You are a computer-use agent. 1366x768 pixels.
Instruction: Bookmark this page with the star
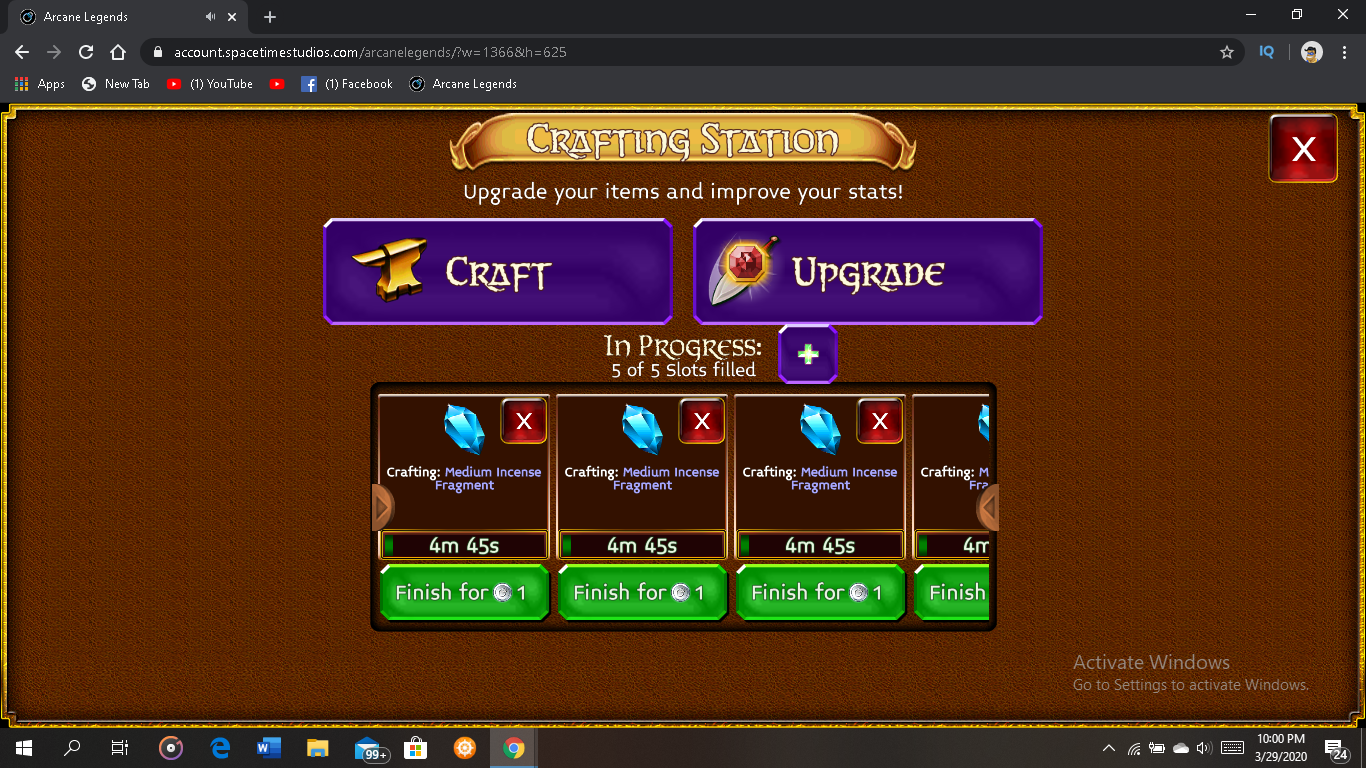click(1227, 52)
